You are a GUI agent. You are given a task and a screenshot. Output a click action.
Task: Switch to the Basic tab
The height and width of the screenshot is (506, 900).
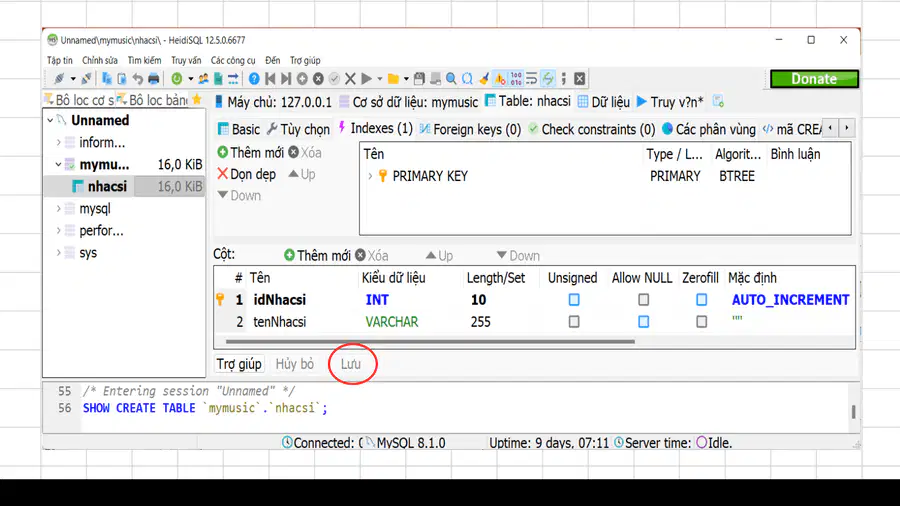pos(239,129)
